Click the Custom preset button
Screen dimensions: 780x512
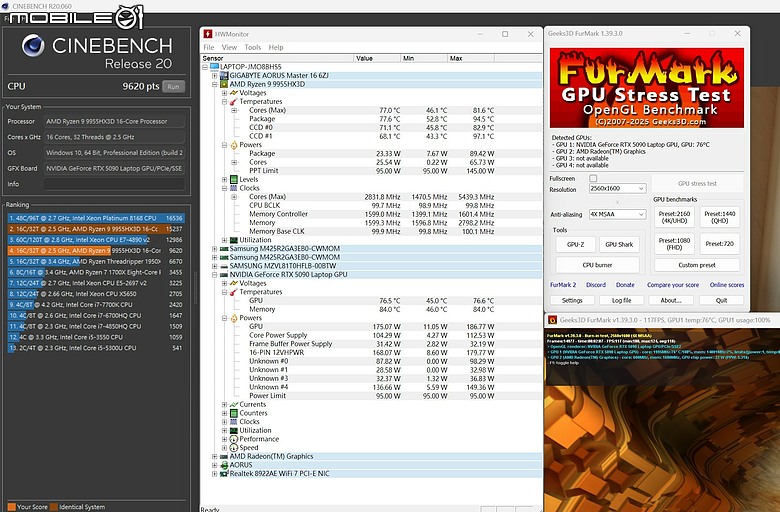pyautogui.click(x=697, y=265)
